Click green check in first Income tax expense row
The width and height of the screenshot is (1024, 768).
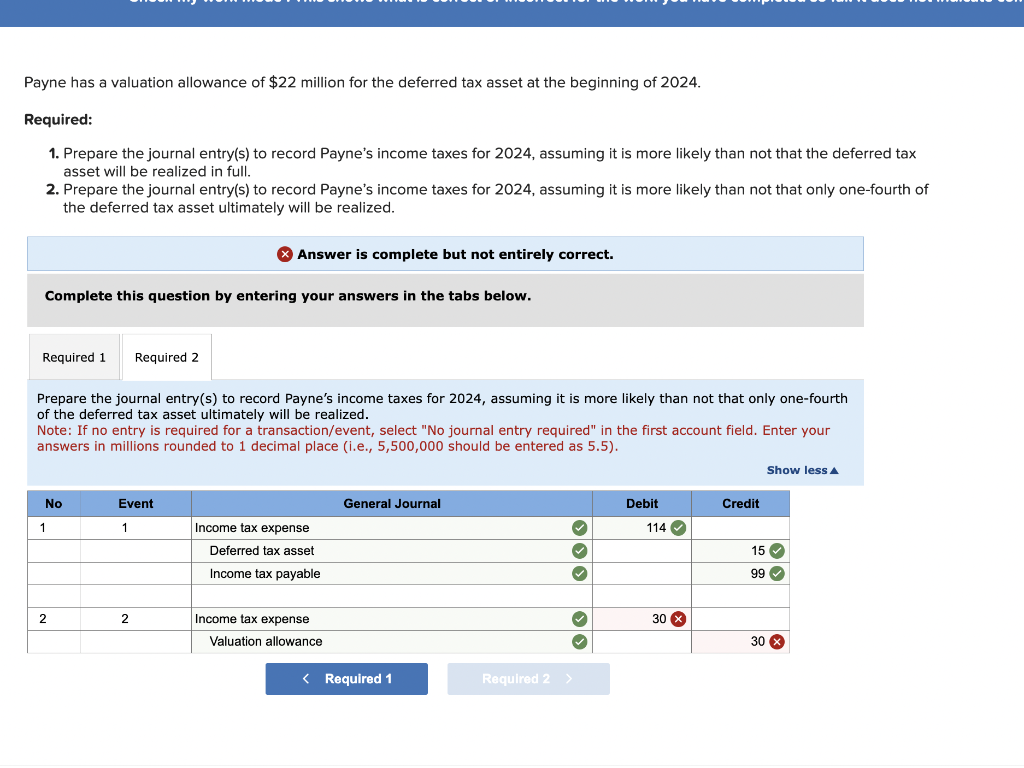pyautogui.click(x=579, y=528)
